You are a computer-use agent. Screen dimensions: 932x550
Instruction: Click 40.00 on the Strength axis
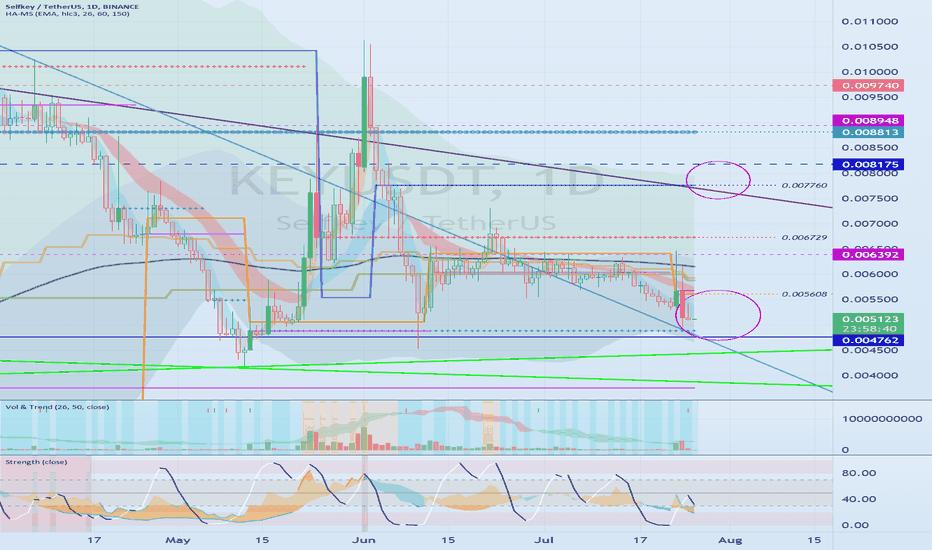pos(859,499)
